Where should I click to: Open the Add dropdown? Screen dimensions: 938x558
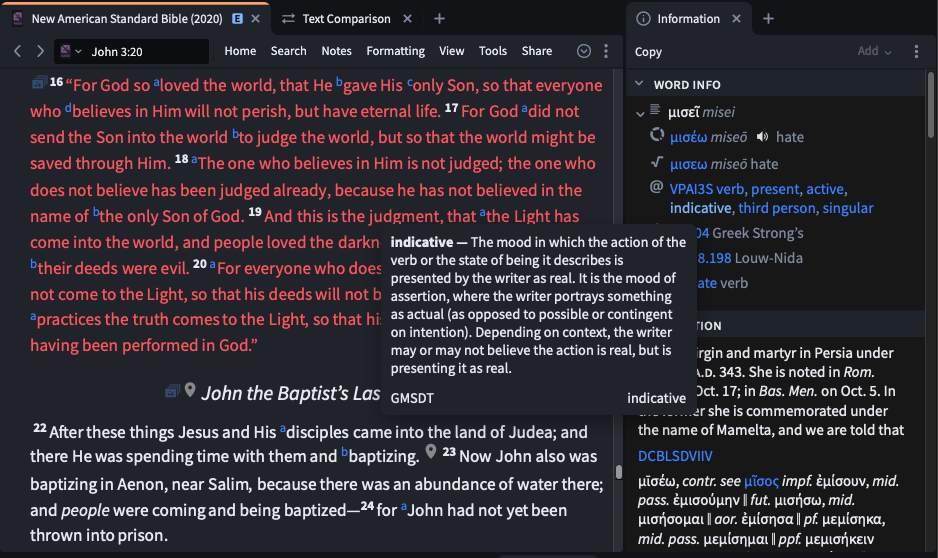point(874,51)
